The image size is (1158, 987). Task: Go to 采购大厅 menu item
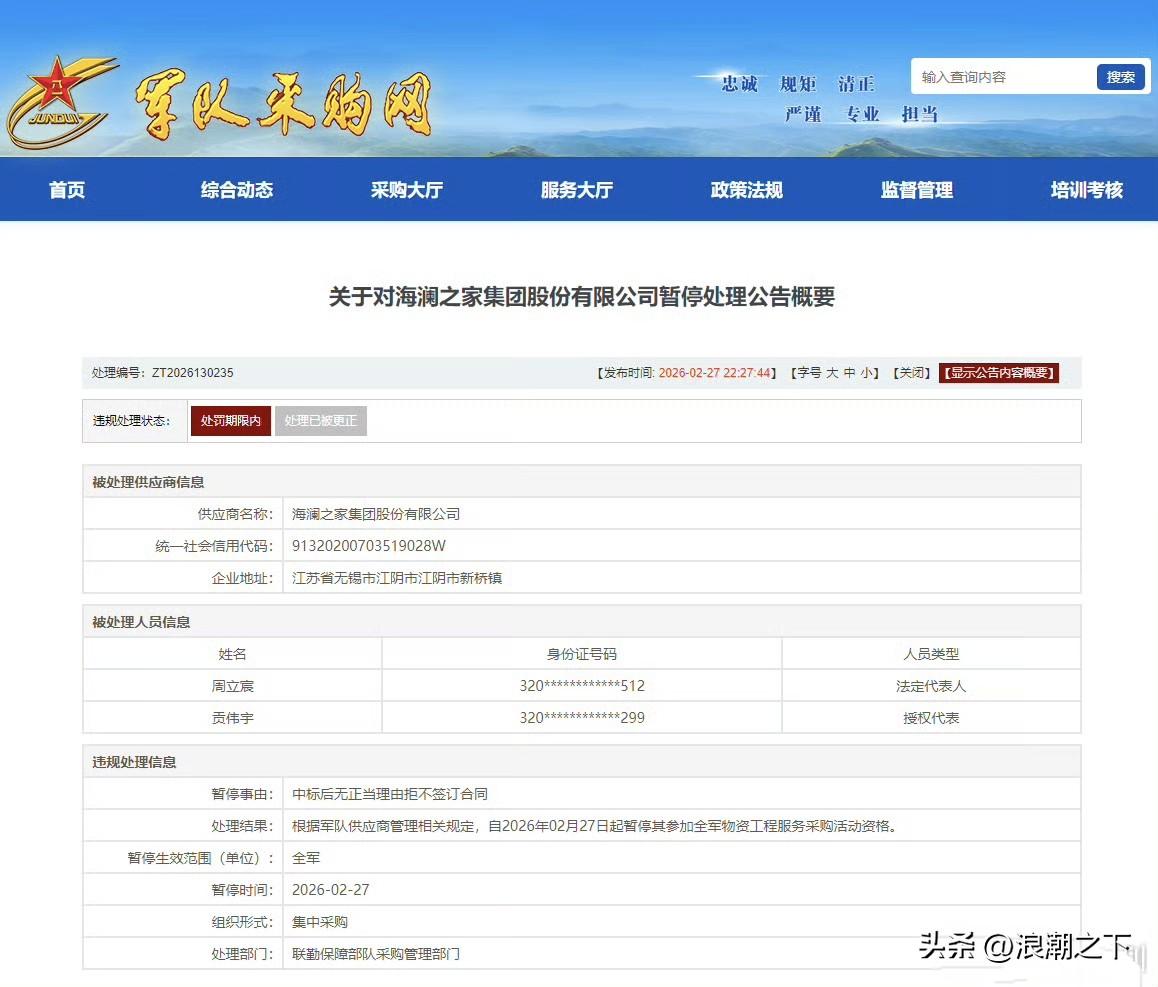[x=407, y=190]
